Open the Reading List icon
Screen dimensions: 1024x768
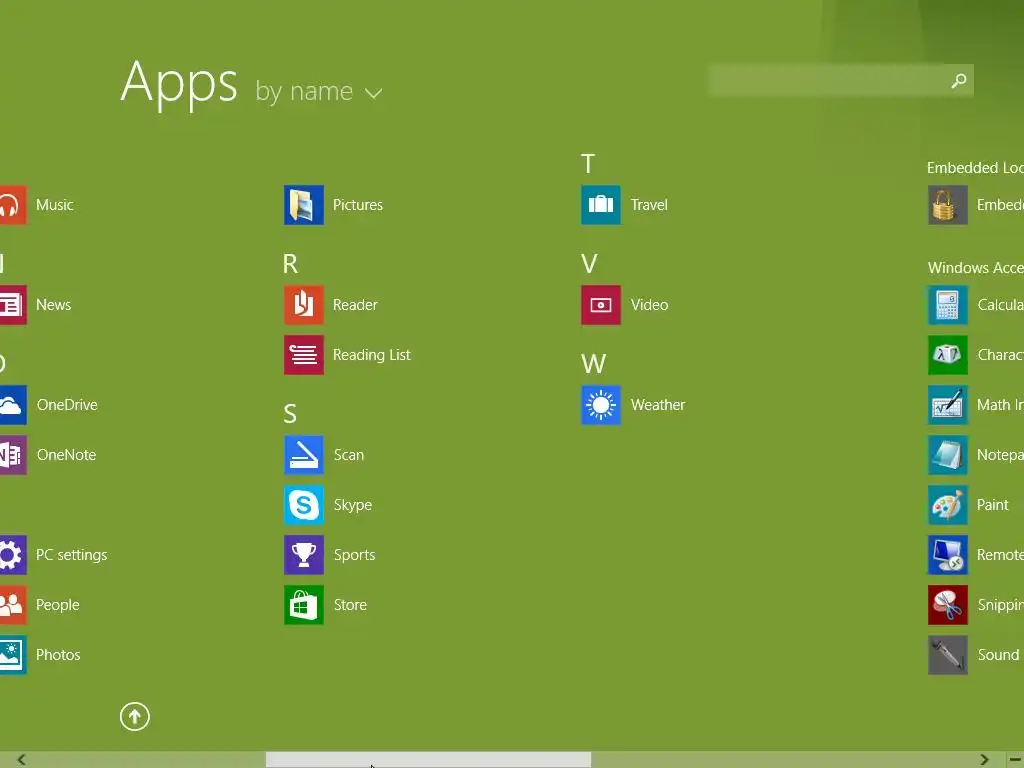pos(304,355)
